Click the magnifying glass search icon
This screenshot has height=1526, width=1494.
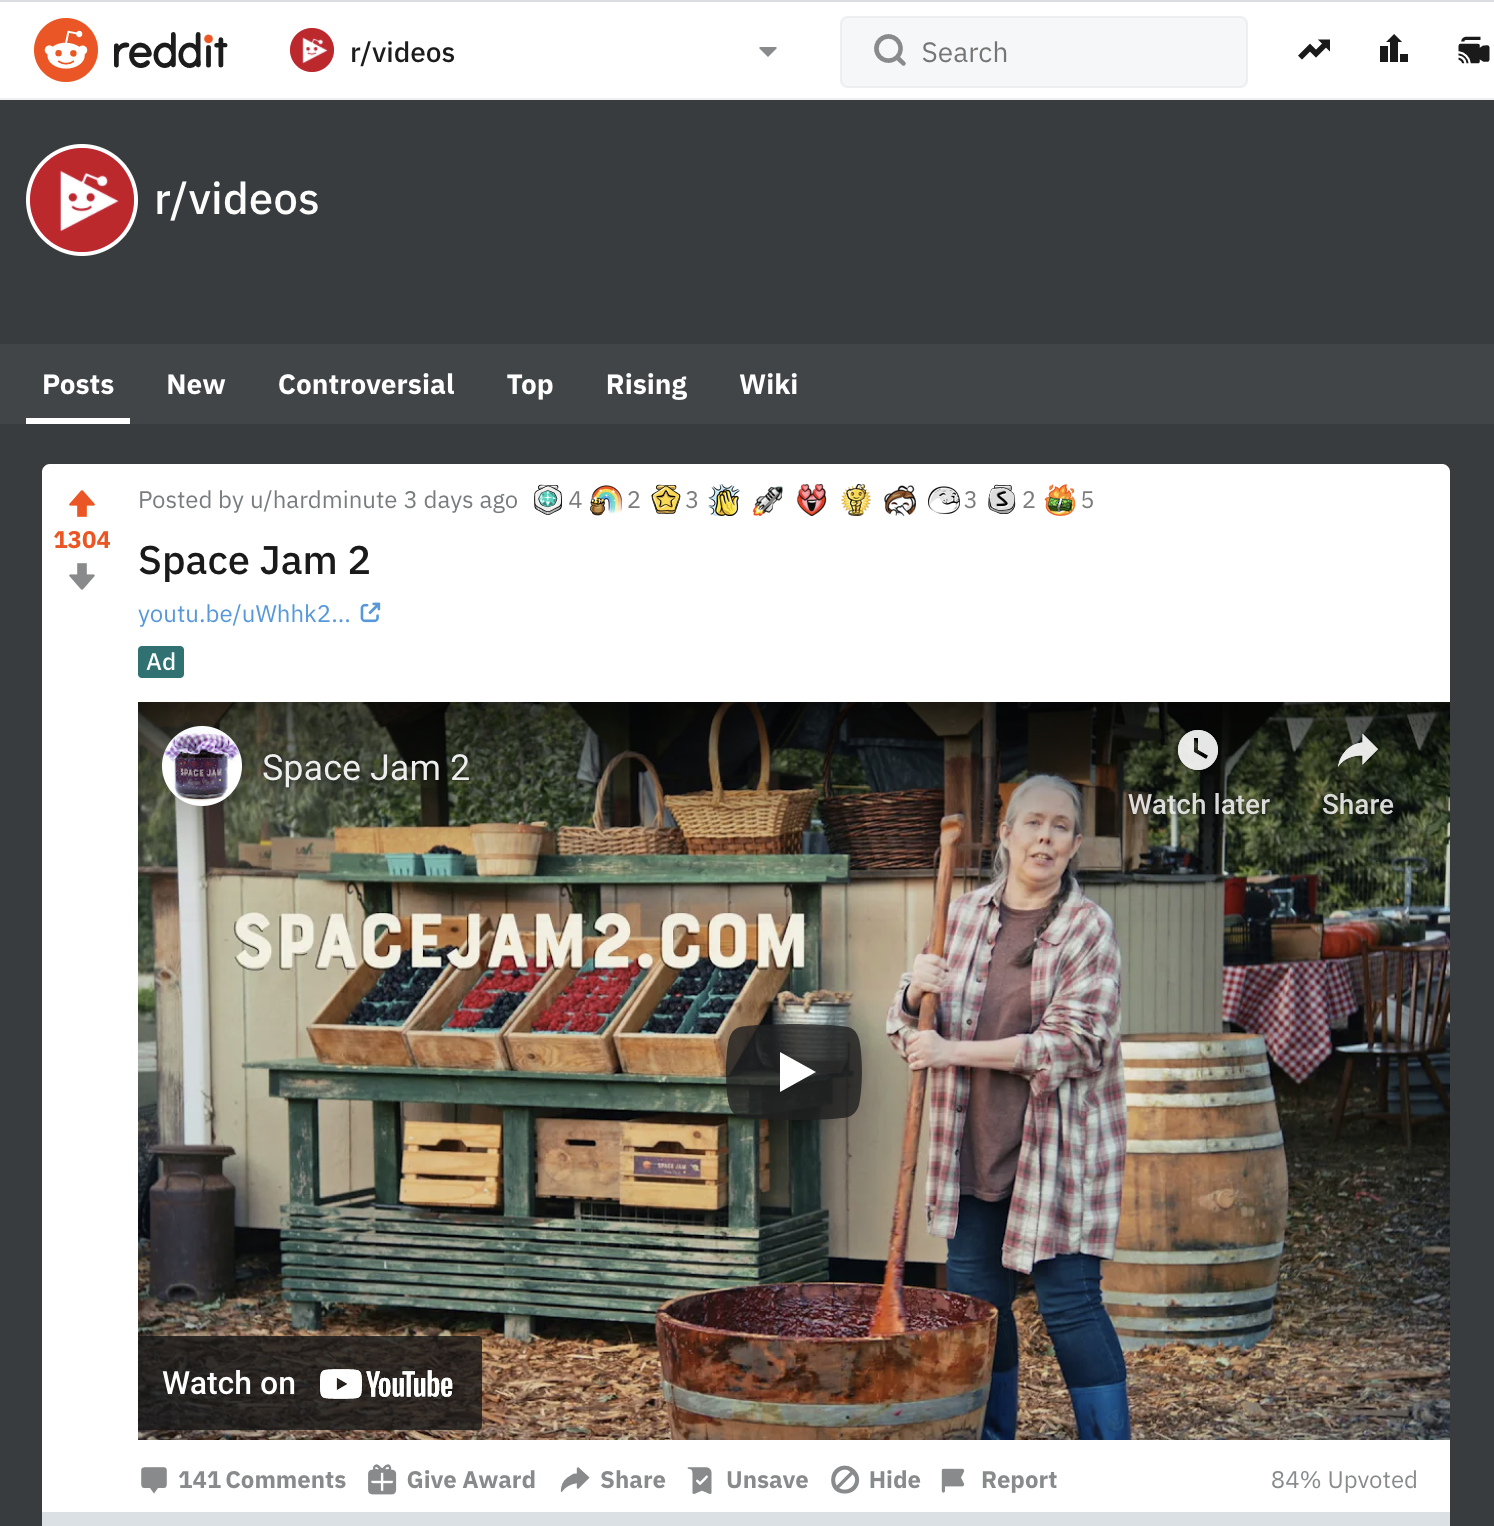click(x=889, y=51)
